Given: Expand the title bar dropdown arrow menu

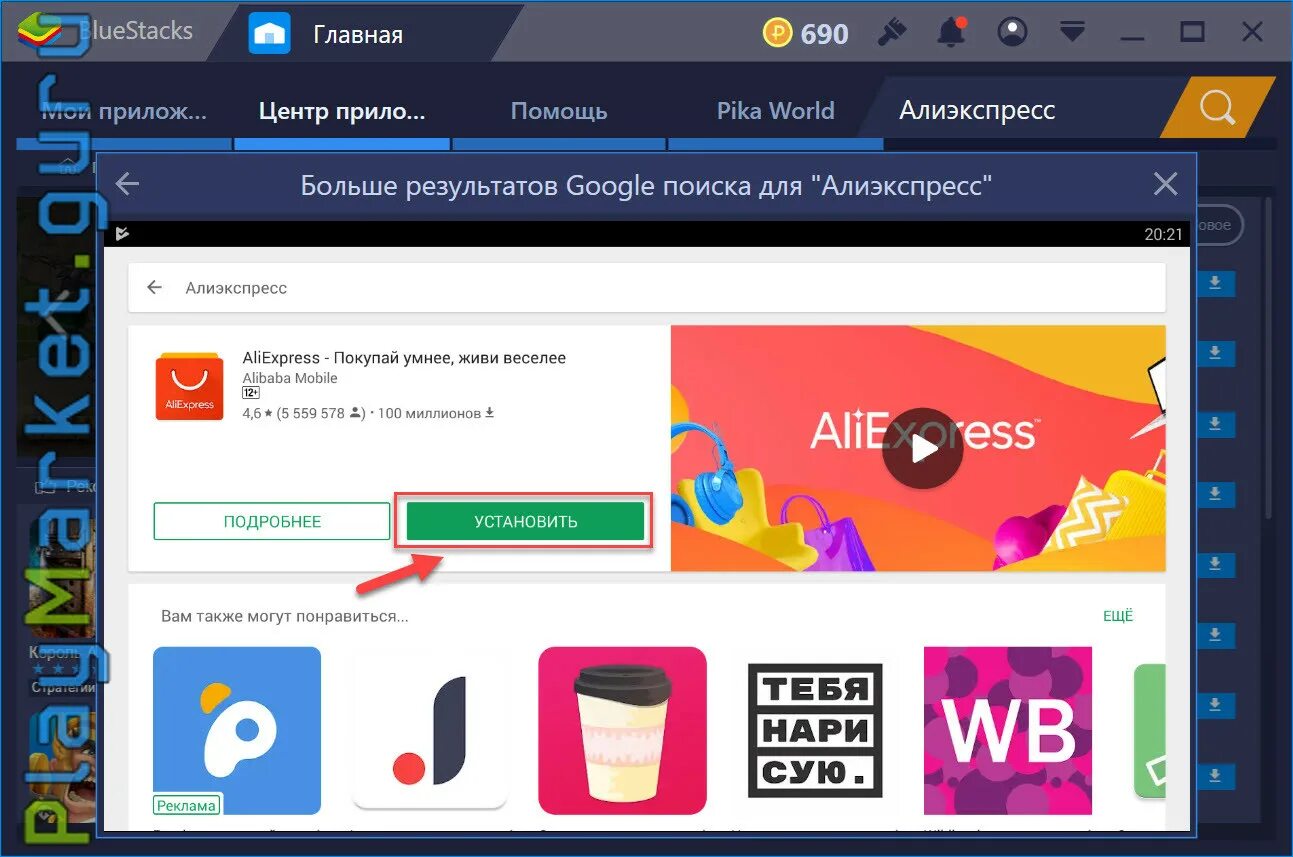Looking at the screenshot, I should click(x=1073, y=33).
